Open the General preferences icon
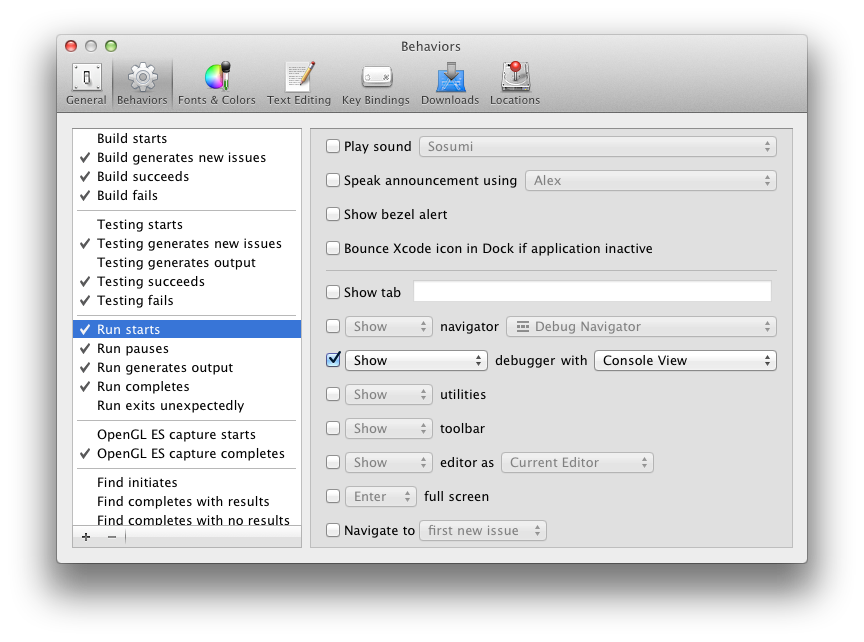 (x=87, y=77)
